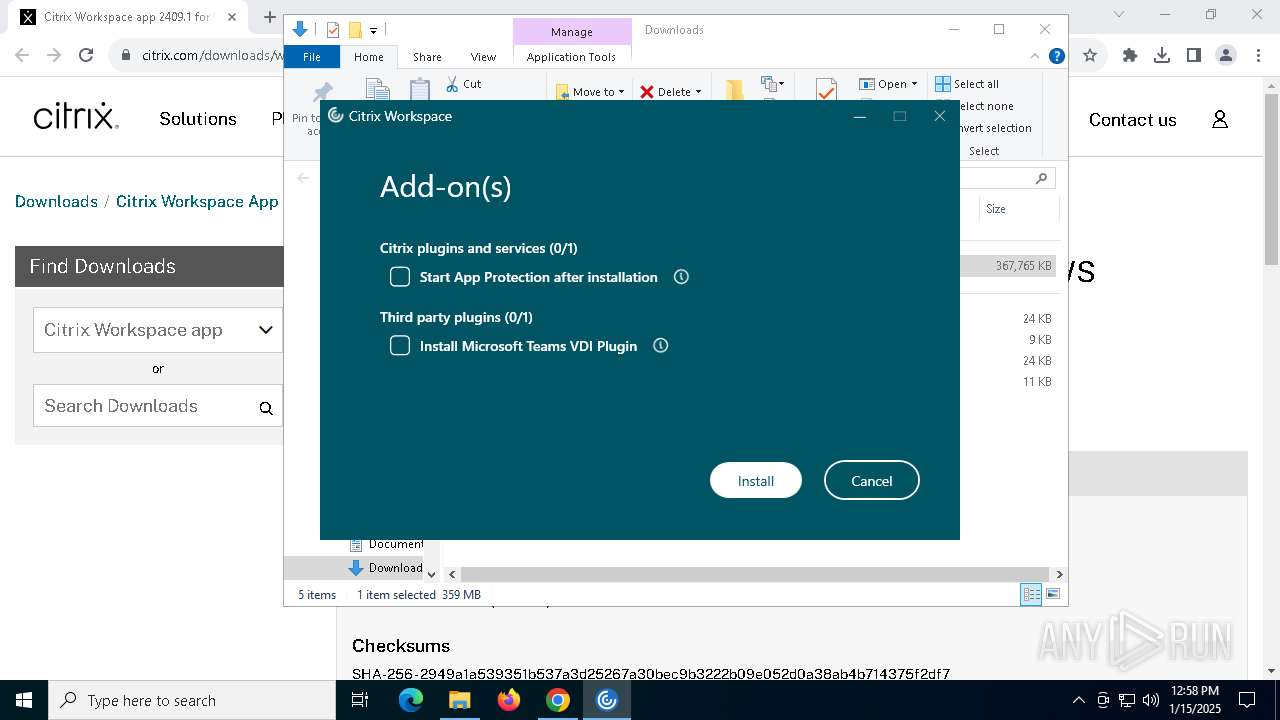
Task: Switch to Home ribbon tab
Action: click(x=368, y=57)
